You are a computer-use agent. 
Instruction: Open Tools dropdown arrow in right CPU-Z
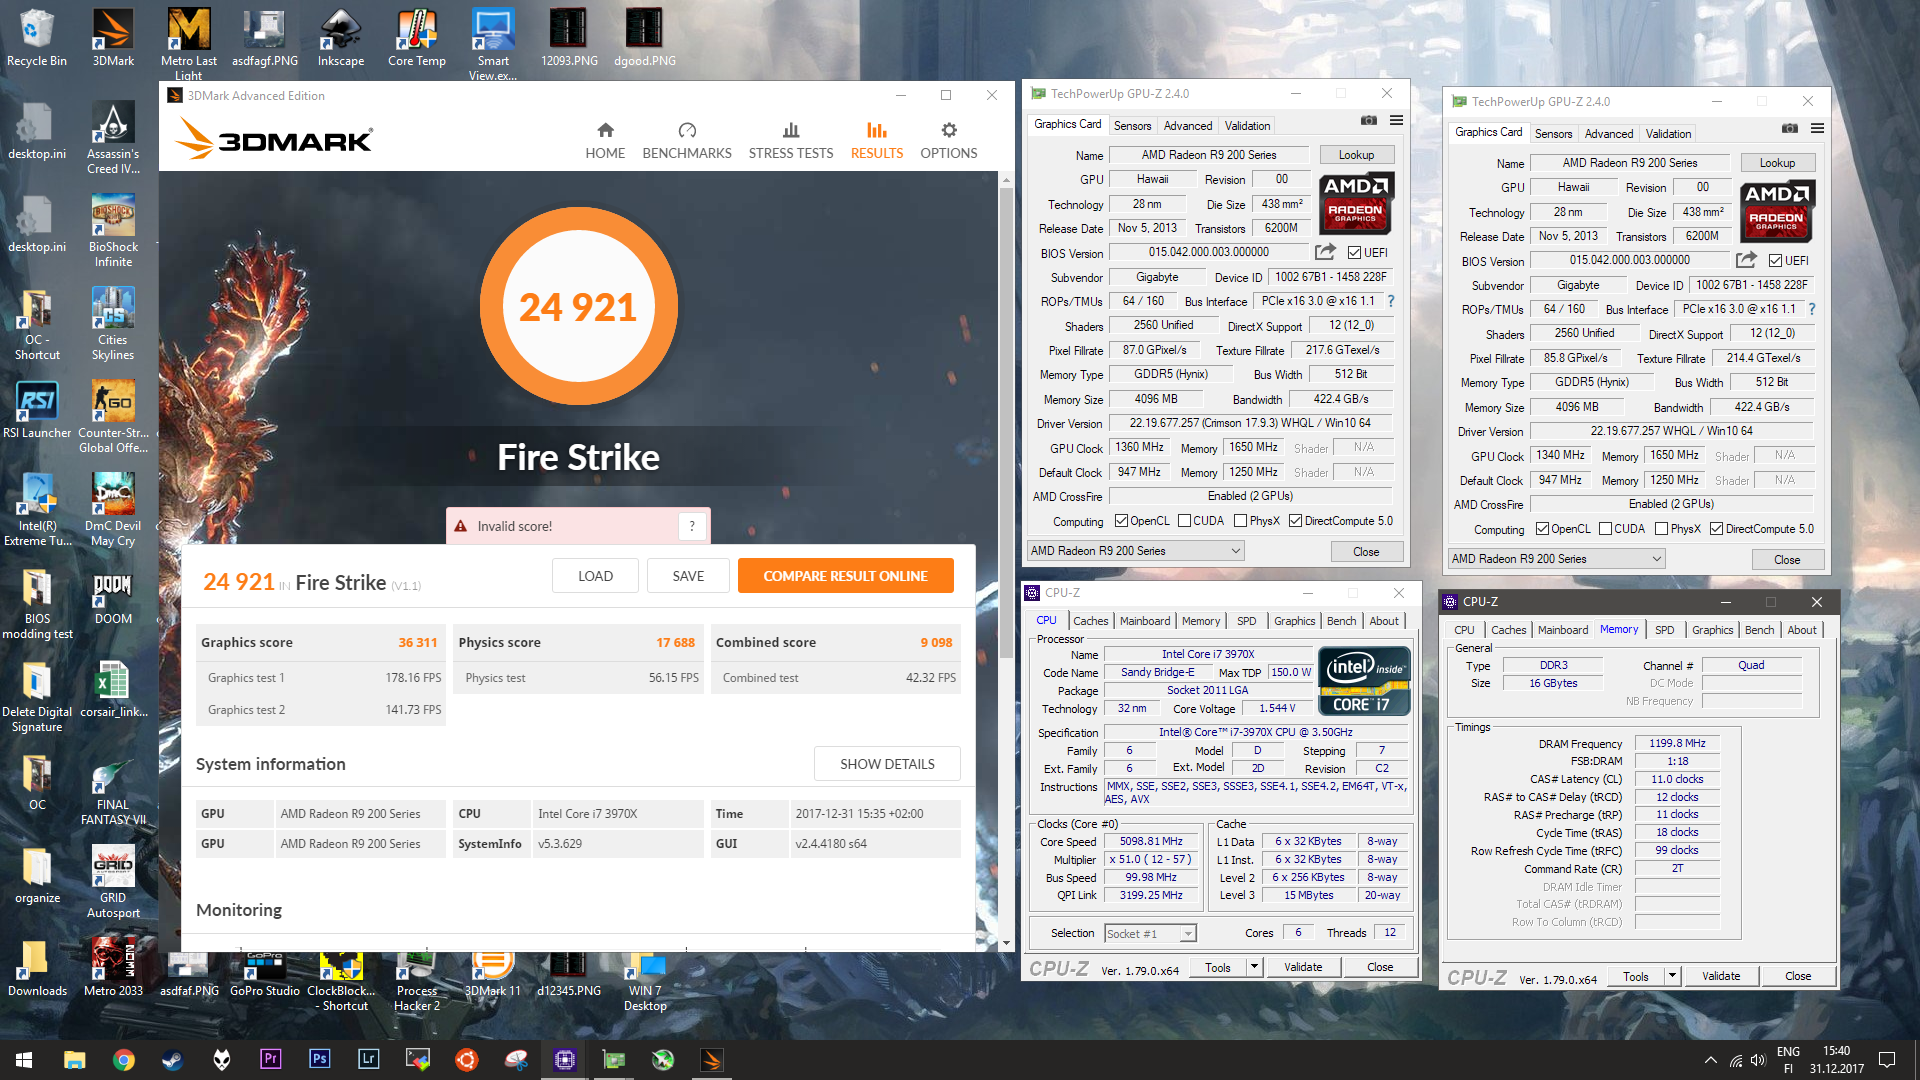(1672, 976)
